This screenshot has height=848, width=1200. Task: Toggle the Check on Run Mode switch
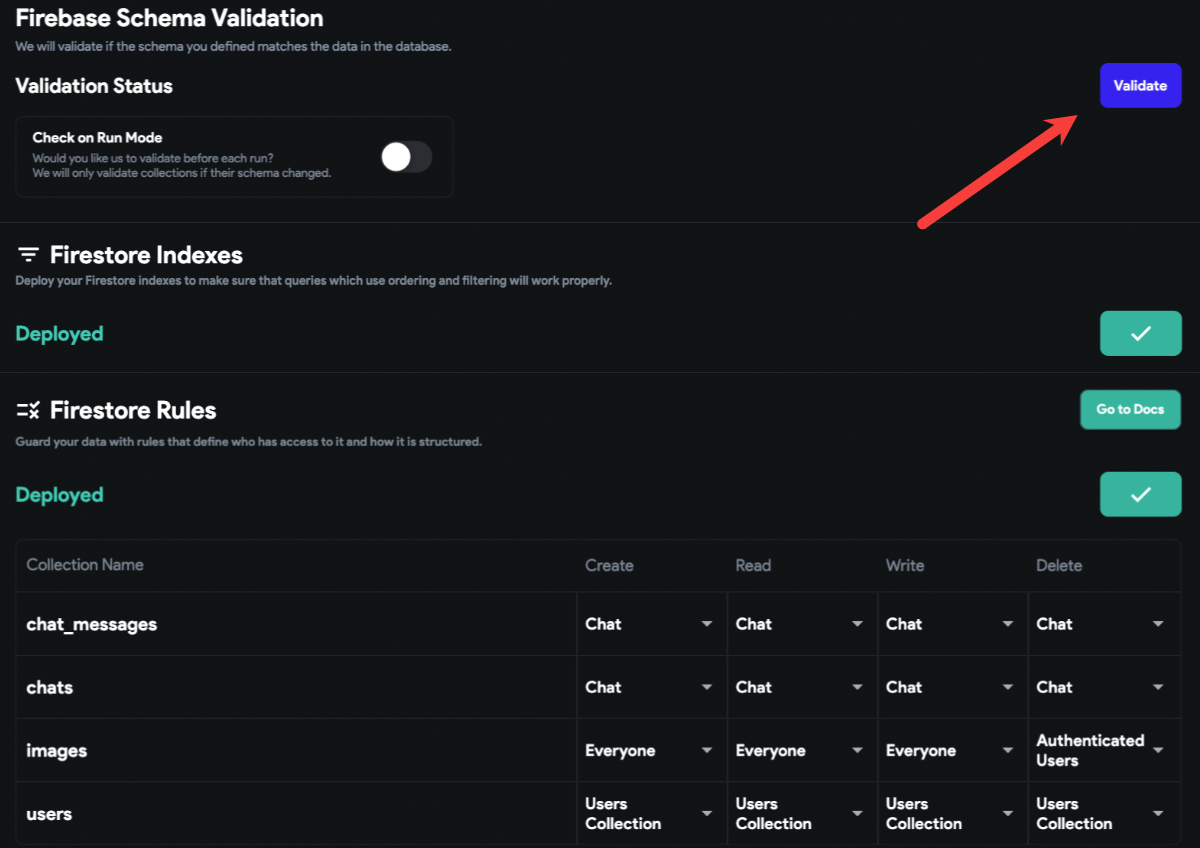point(406,157)
